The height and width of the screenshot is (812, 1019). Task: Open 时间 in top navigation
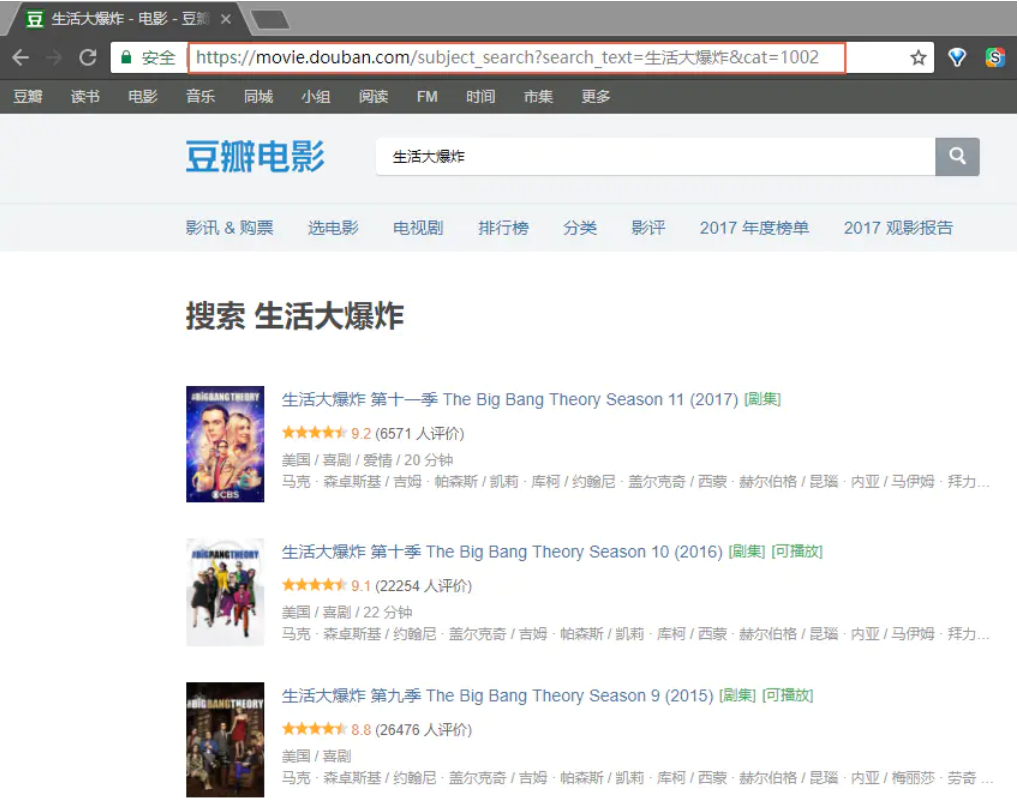480,97
